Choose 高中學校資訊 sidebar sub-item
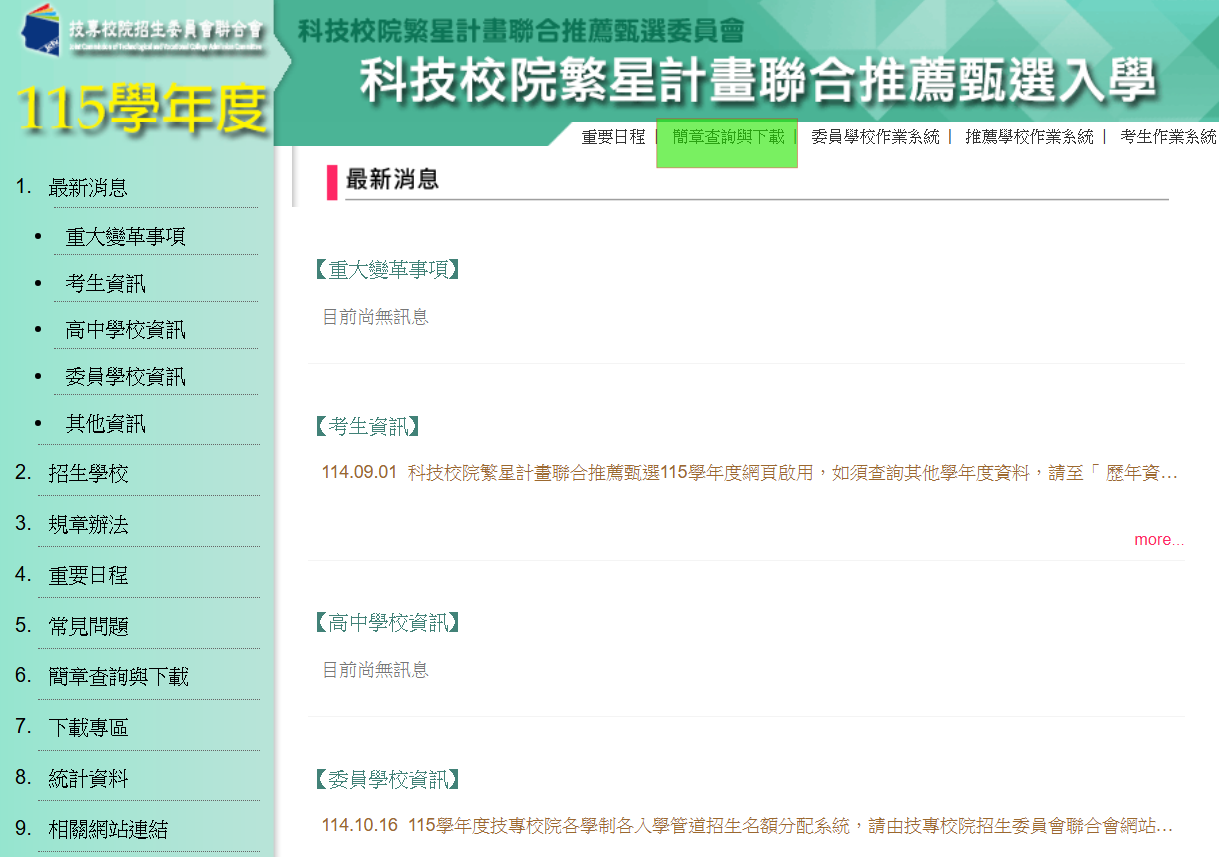1219x857 pixels. coord(126,330)
